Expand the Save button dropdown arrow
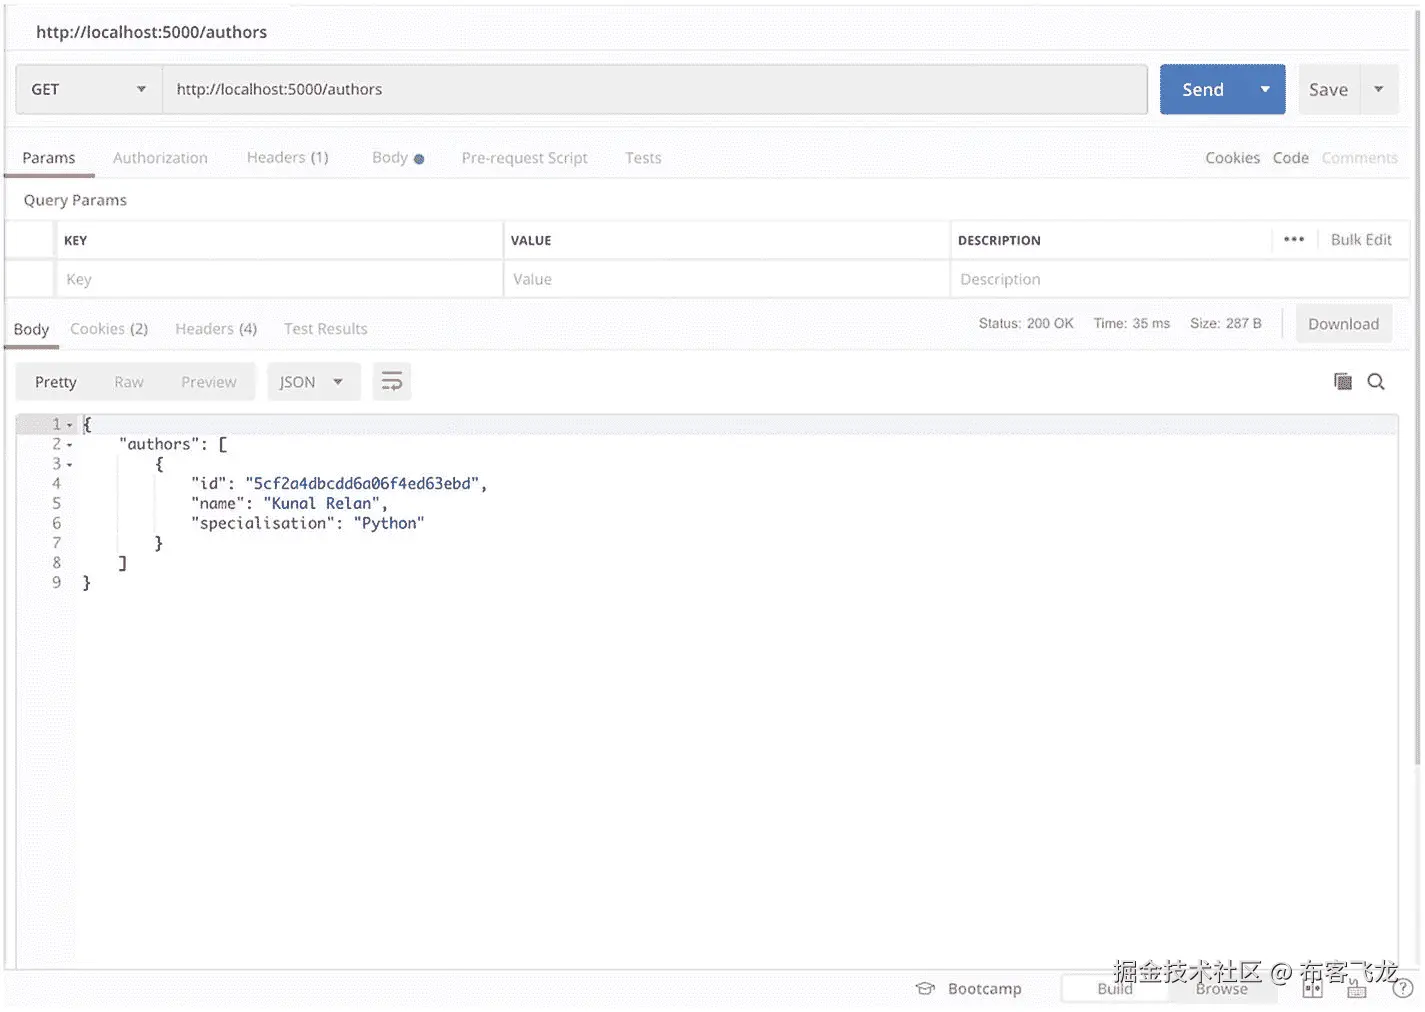The image size is (1425, 1012). (1379, 89)
